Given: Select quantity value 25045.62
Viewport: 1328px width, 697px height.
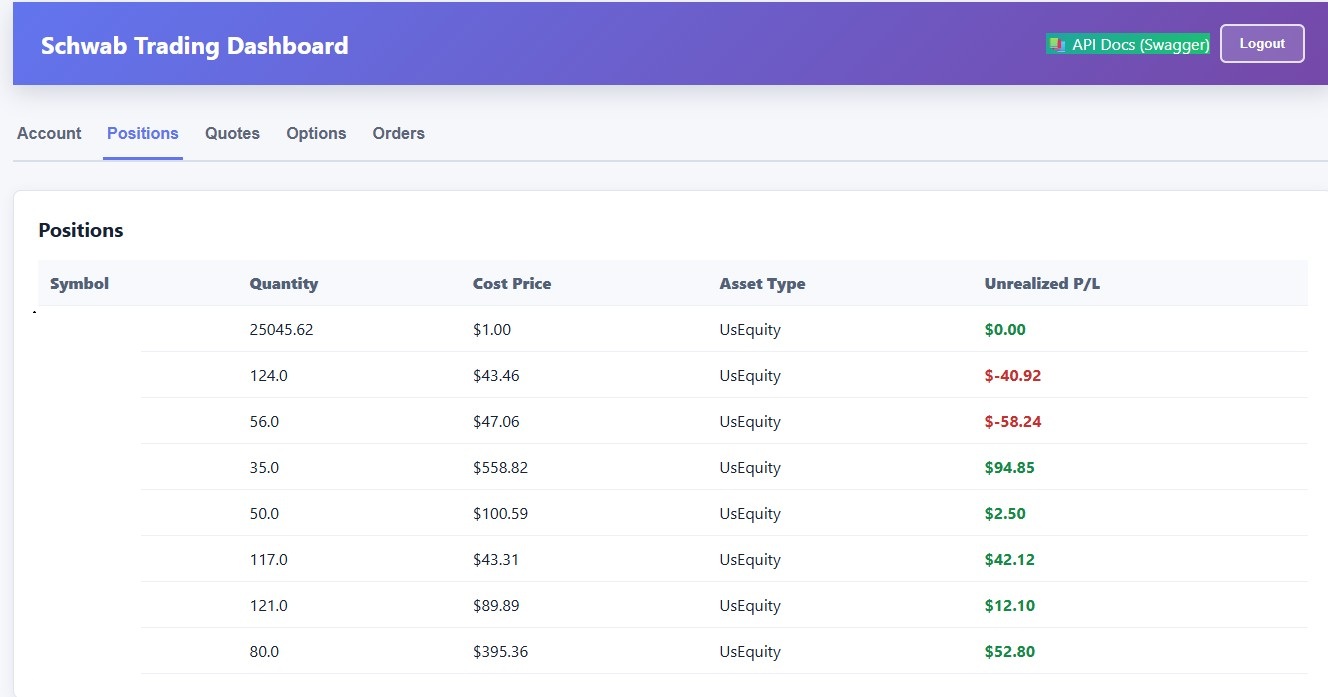Looking at the screenshot, I should coord(281,329).
